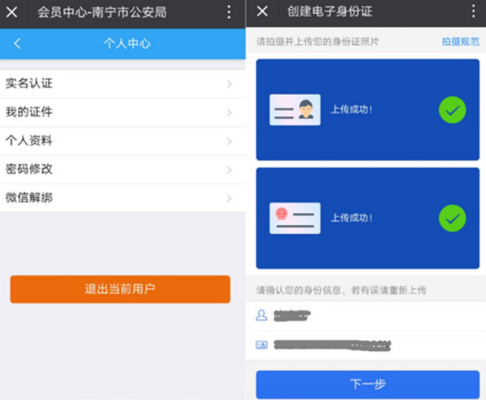
Task: Tap the green check on front-side upload card
Action: (452, 110)
